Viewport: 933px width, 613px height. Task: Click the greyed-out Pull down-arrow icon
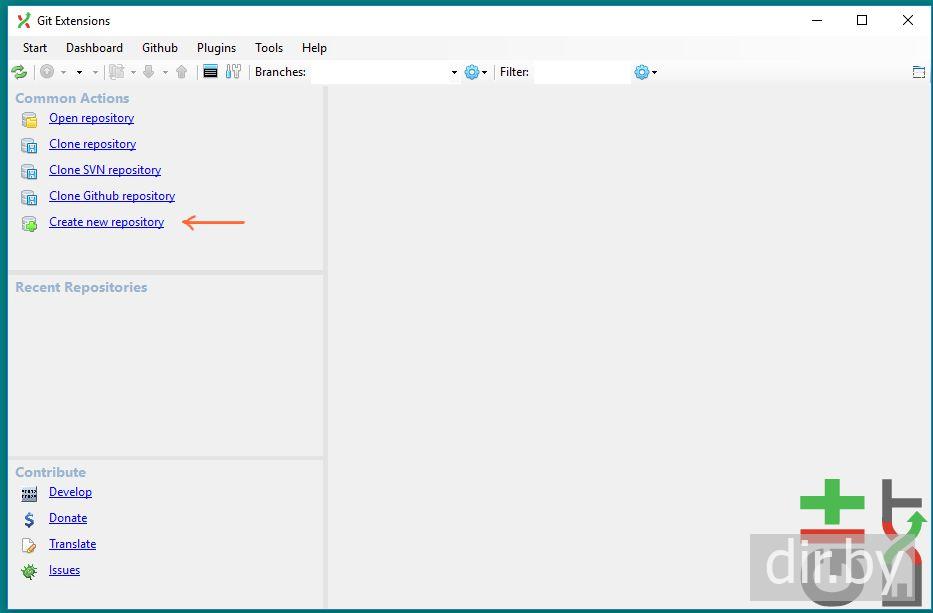click(149, 72)
